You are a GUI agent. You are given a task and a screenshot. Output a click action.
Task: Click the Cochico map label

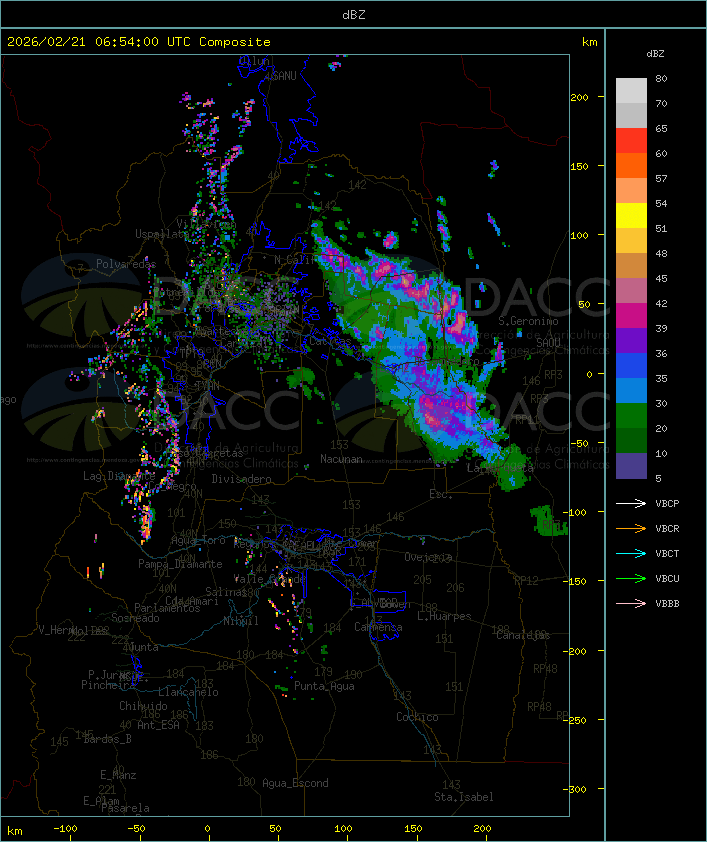click(417, 717)
